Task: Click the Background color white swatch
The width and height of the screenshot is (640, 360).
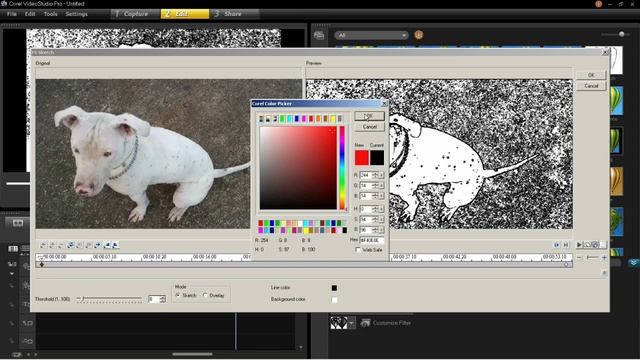Action: tap(334, 300)
